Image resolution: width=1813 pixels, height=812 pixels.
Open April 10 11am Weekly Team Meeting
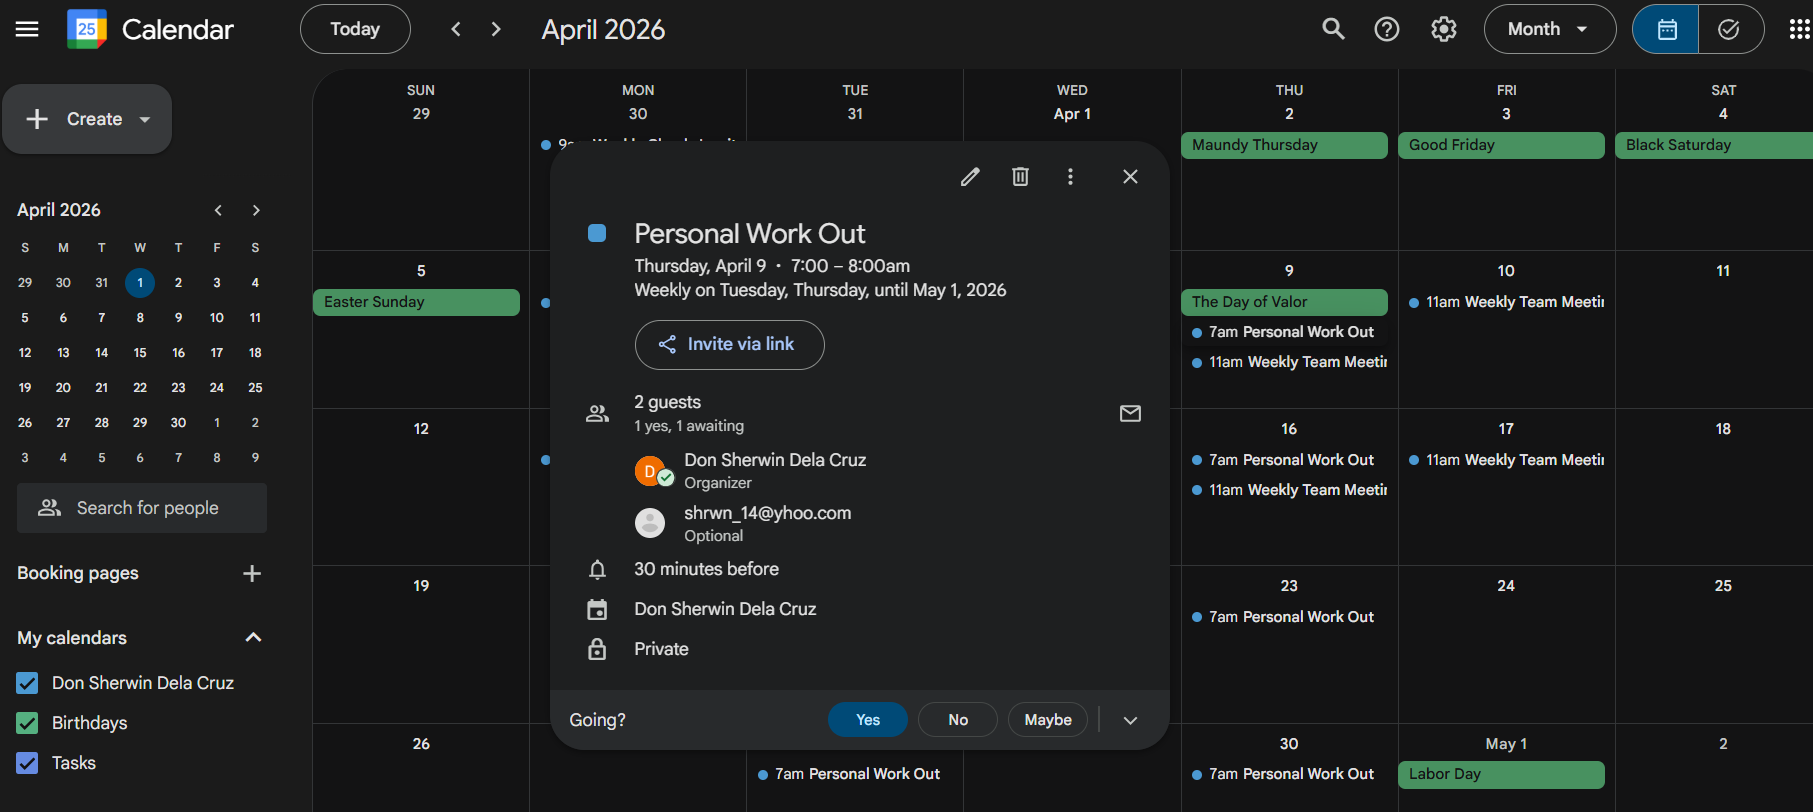pos(1501,302)
